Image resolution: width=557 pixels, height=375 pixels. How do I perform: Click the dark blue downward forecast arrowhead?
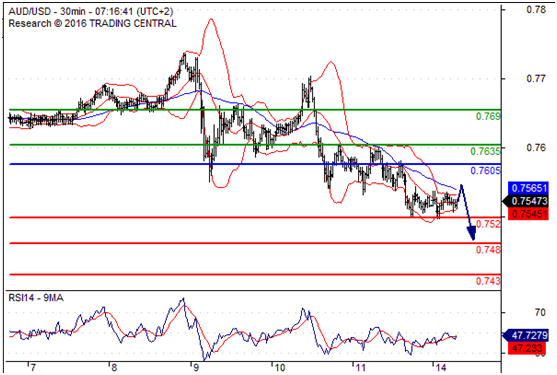click(472, 234)
